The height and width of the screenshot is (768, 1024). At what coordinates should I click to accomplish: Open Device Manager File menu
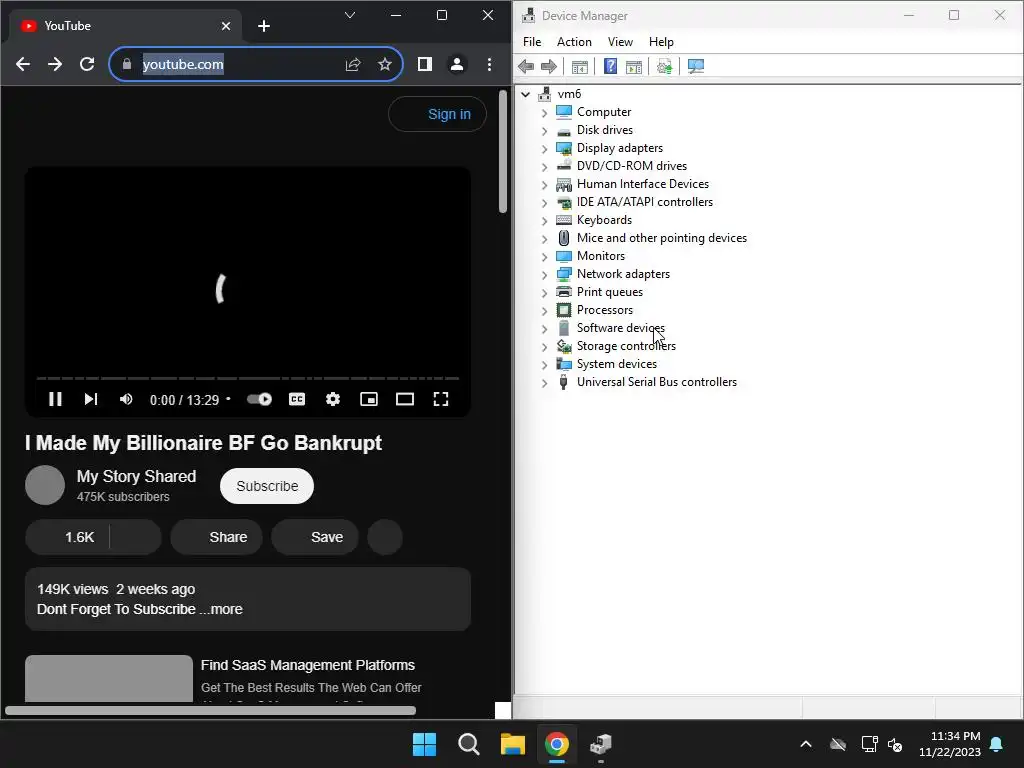[532, 42]
